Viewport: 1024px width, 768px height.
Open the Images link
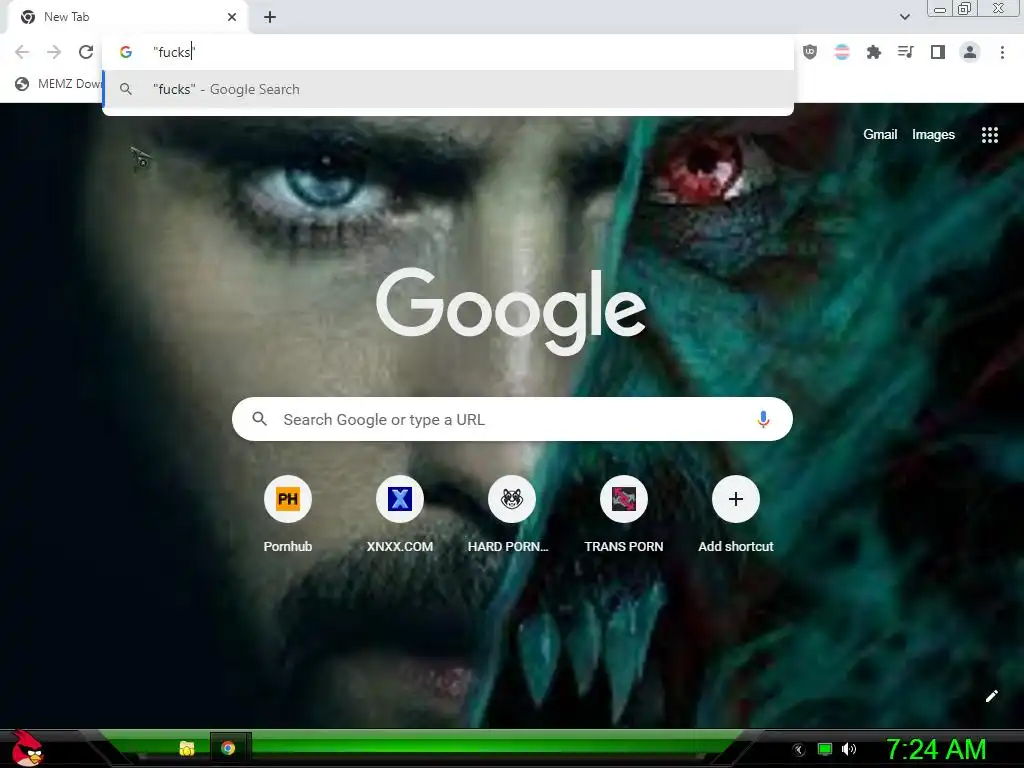pyautogui.click(x=933, y=135)
